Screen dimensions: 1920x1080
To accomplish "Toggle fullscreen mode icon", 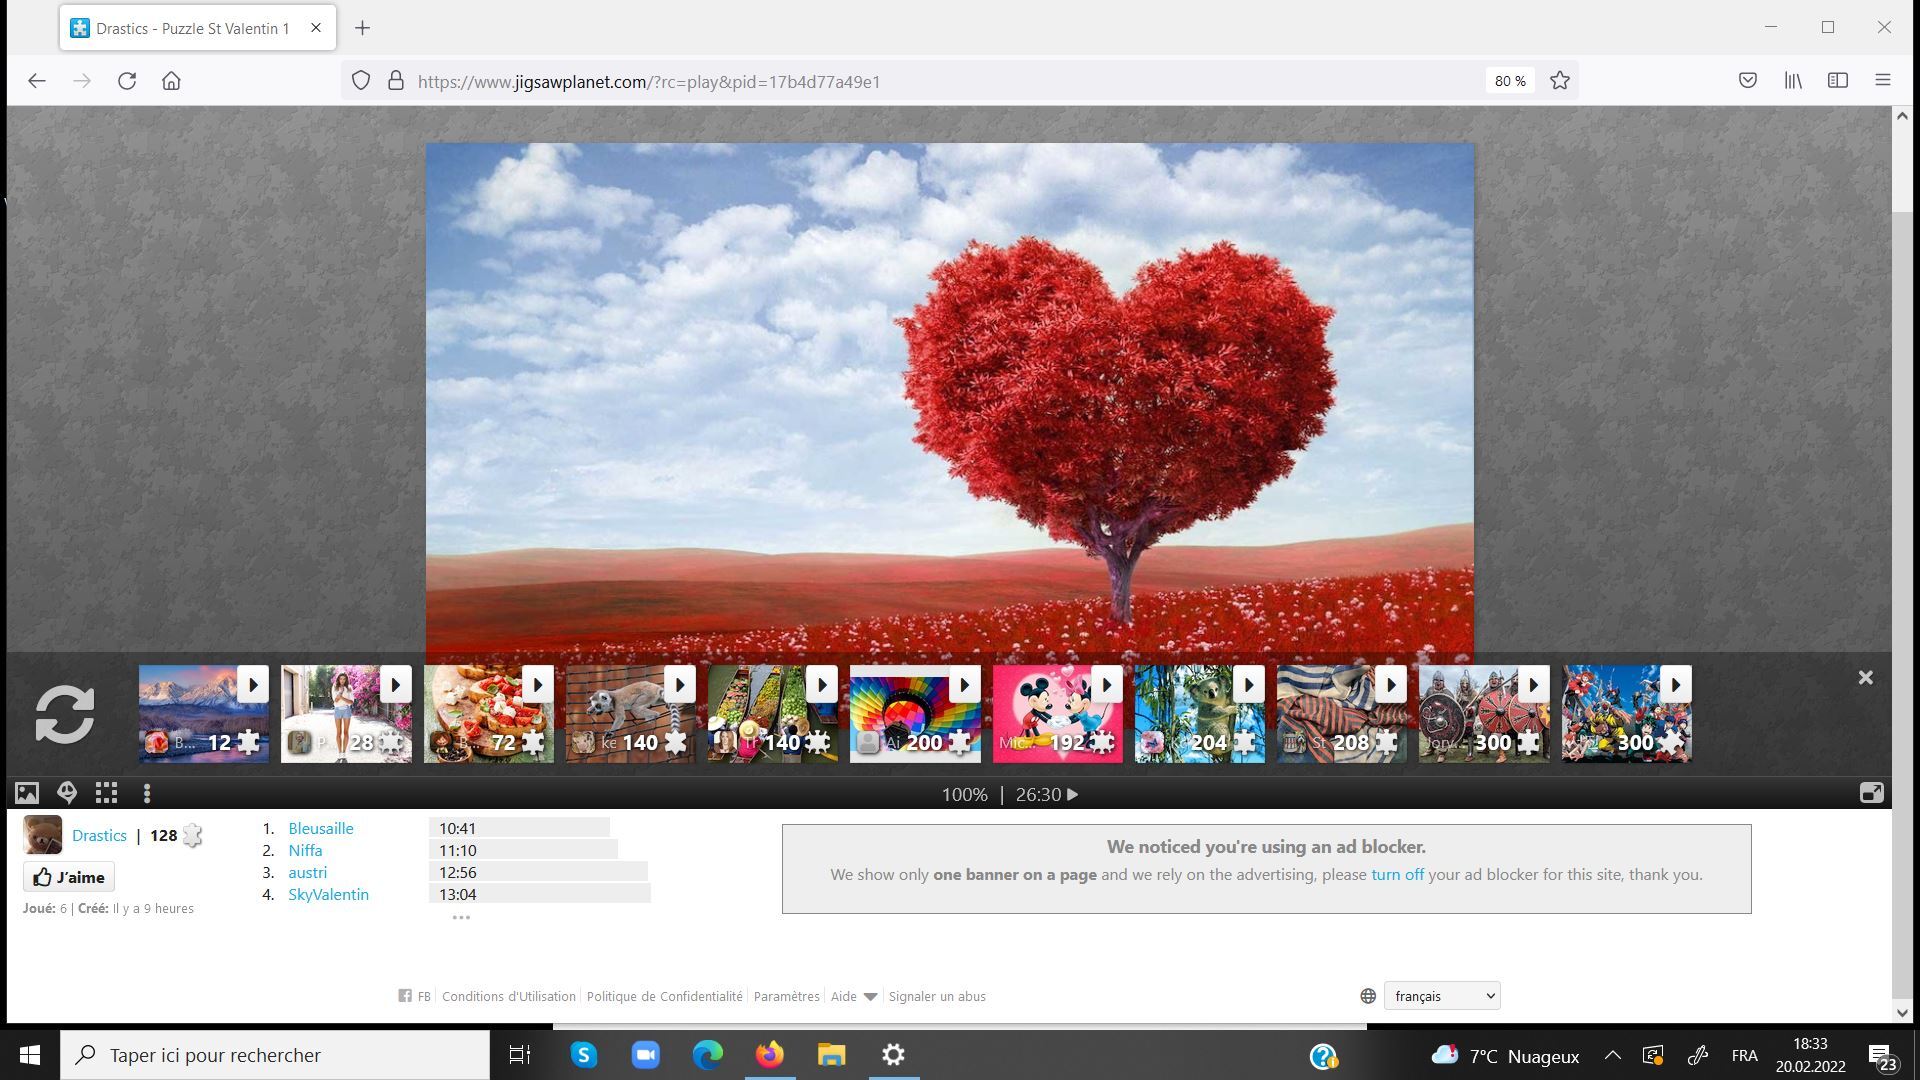I will point(1871,793).
